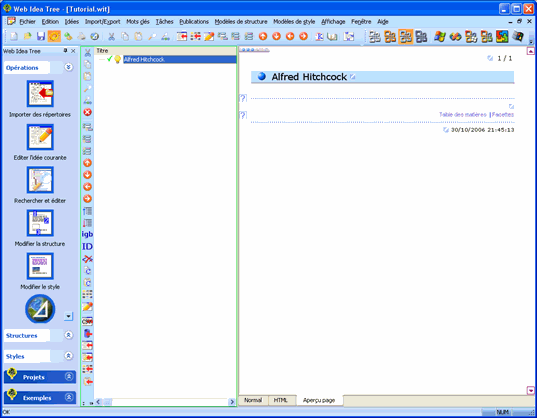Click the 'ID' icon in vertical toolbar

[87, 246]
